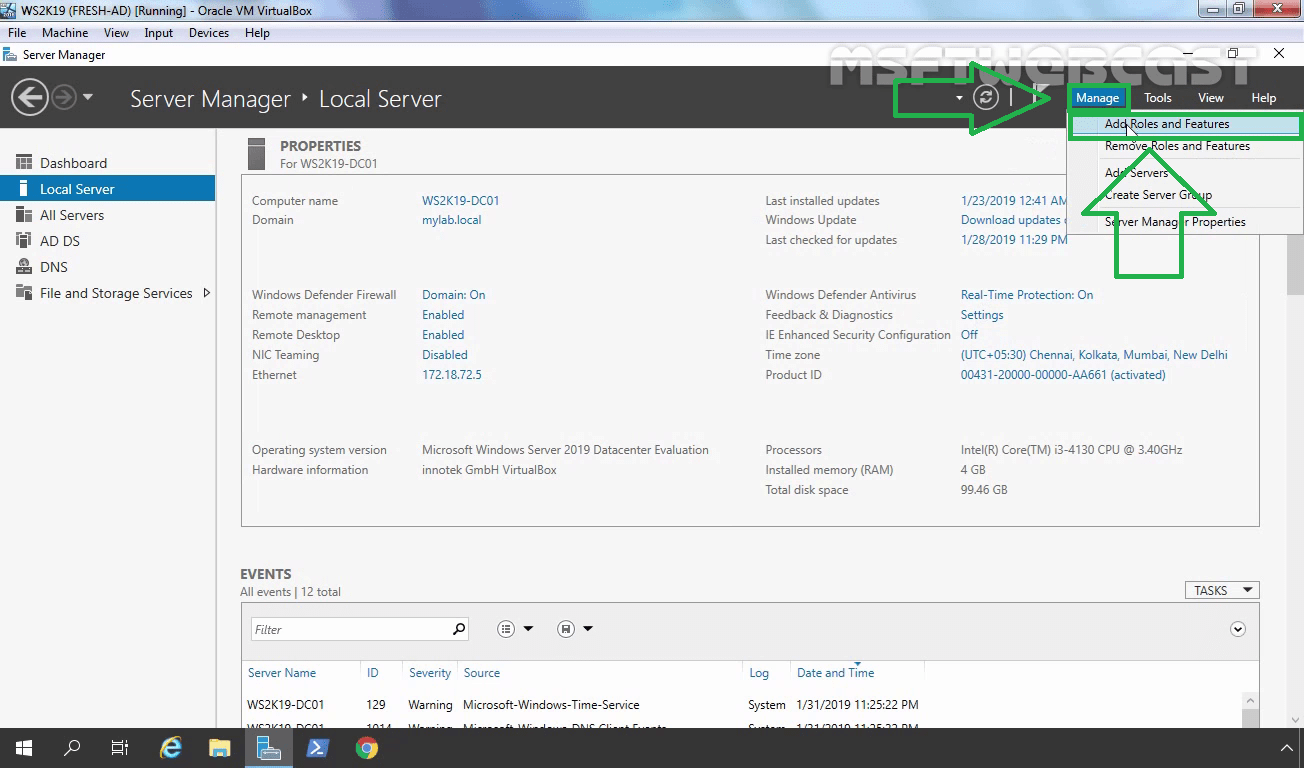Click the back navigation arrow
Viewport: 1304px width, 768px height.
[30, 98]
